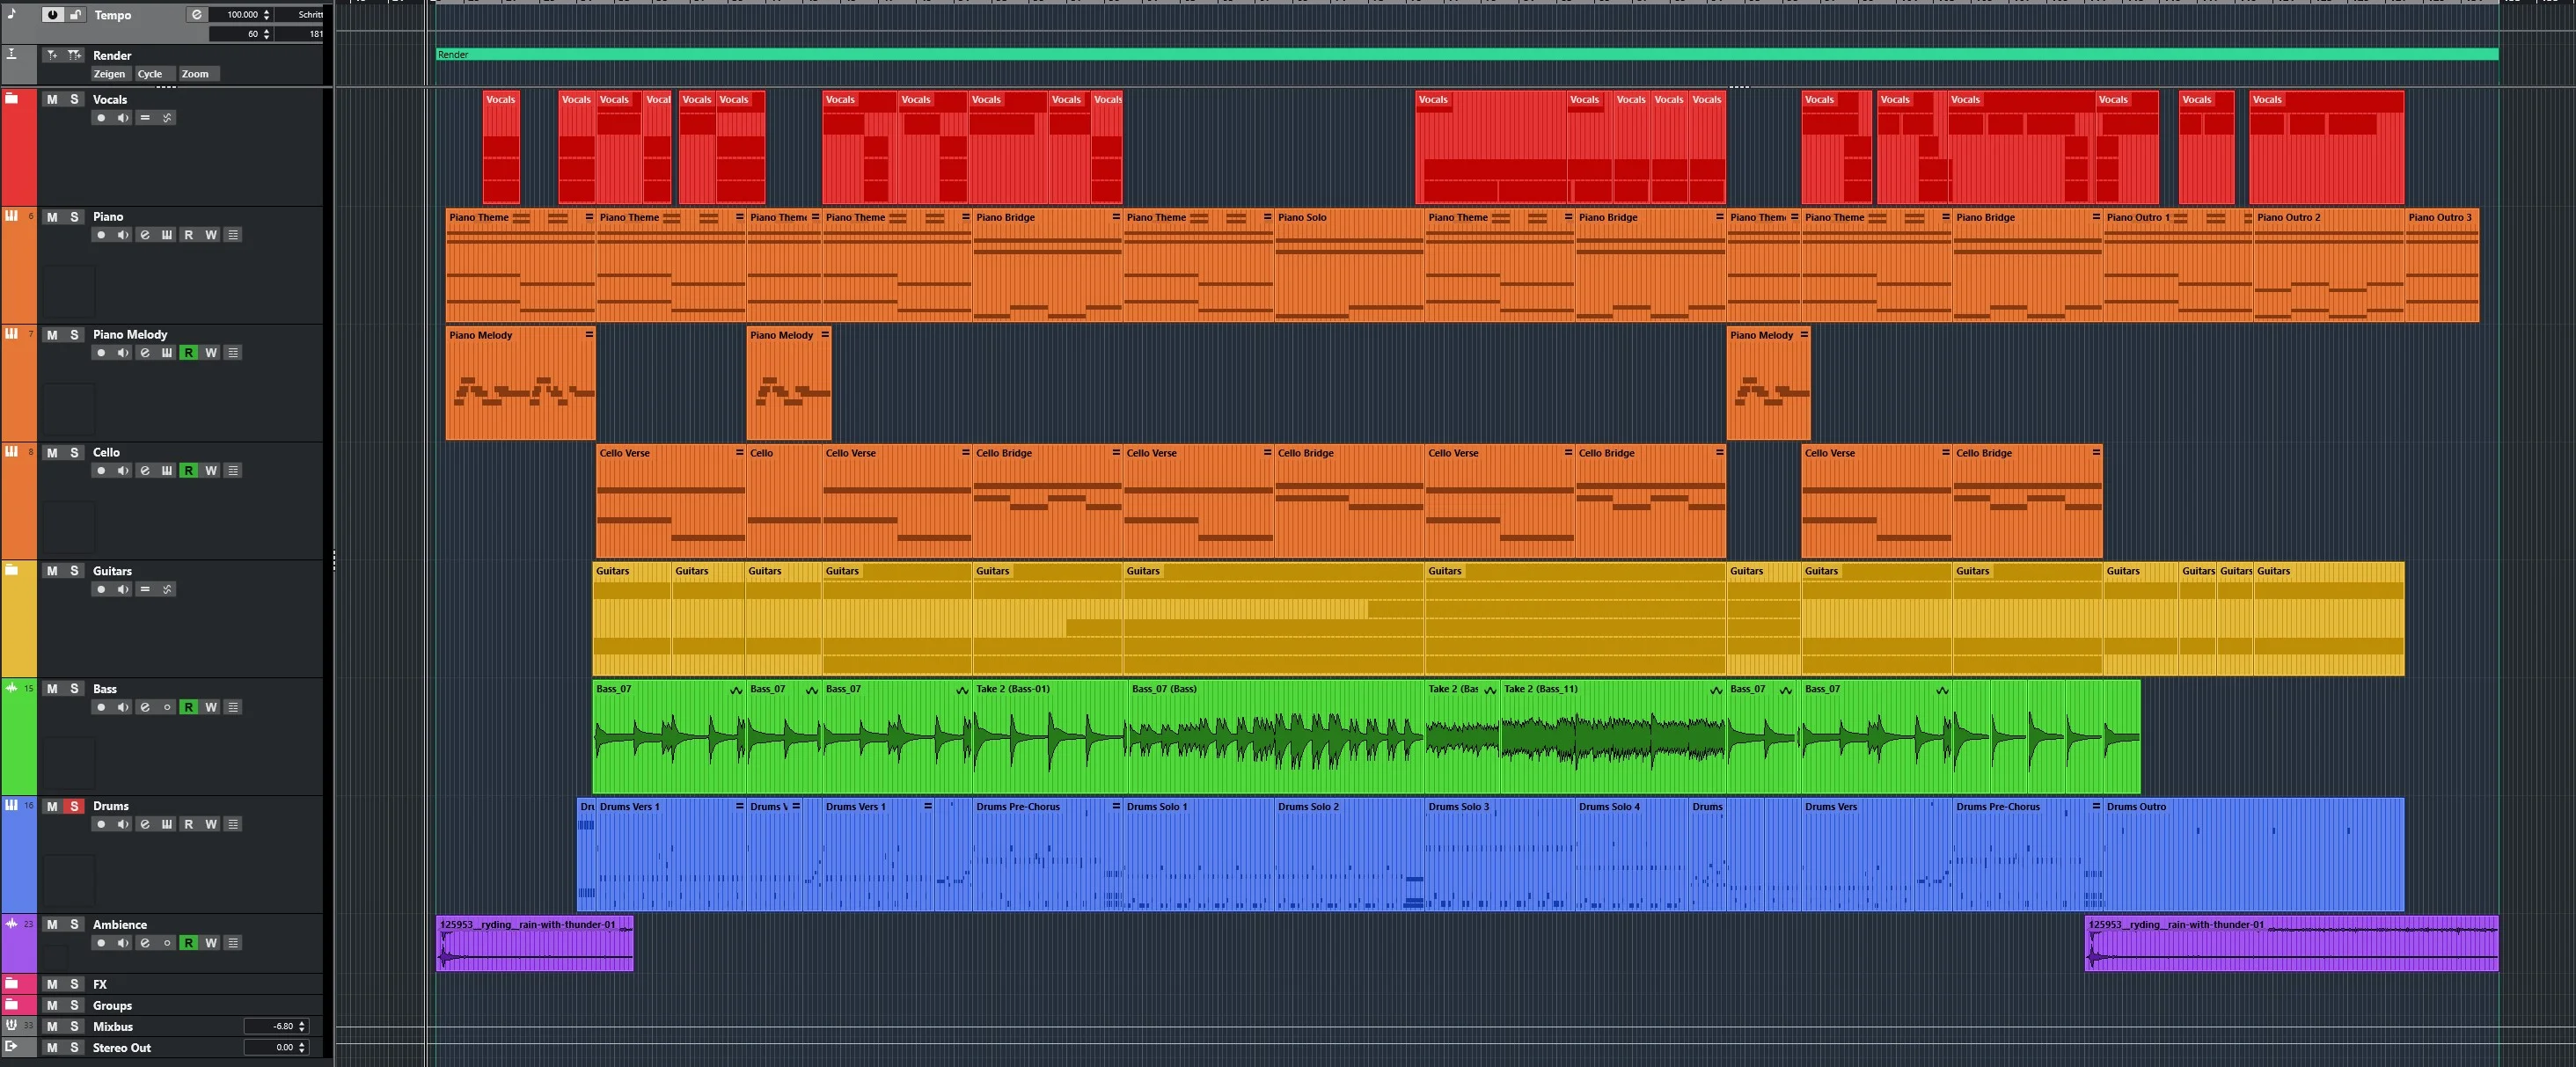The height and width of the screenshot is (1067, 2576).
Task: Open channel settings (e) on Piano Melody track
Action: tap(145, 353)
